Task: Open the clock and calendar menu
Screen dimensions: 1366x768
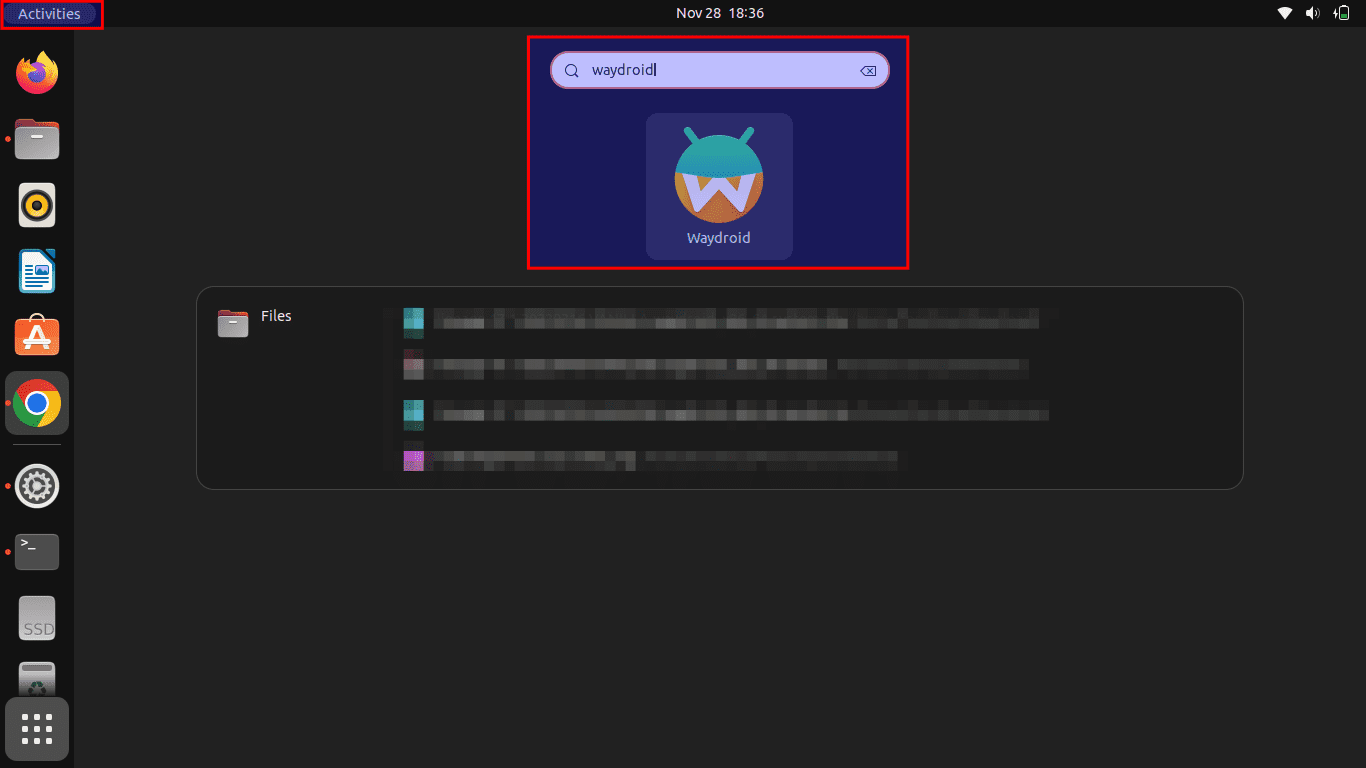Action: 719,13
